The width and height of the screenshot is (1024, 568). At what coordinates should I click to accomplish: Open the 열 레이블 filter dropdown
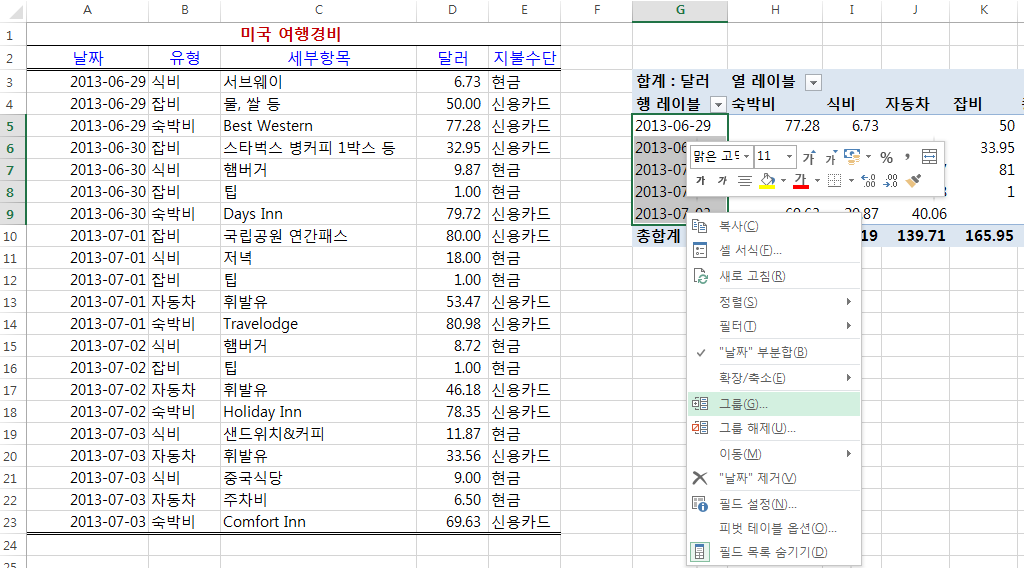click(813, 83)
